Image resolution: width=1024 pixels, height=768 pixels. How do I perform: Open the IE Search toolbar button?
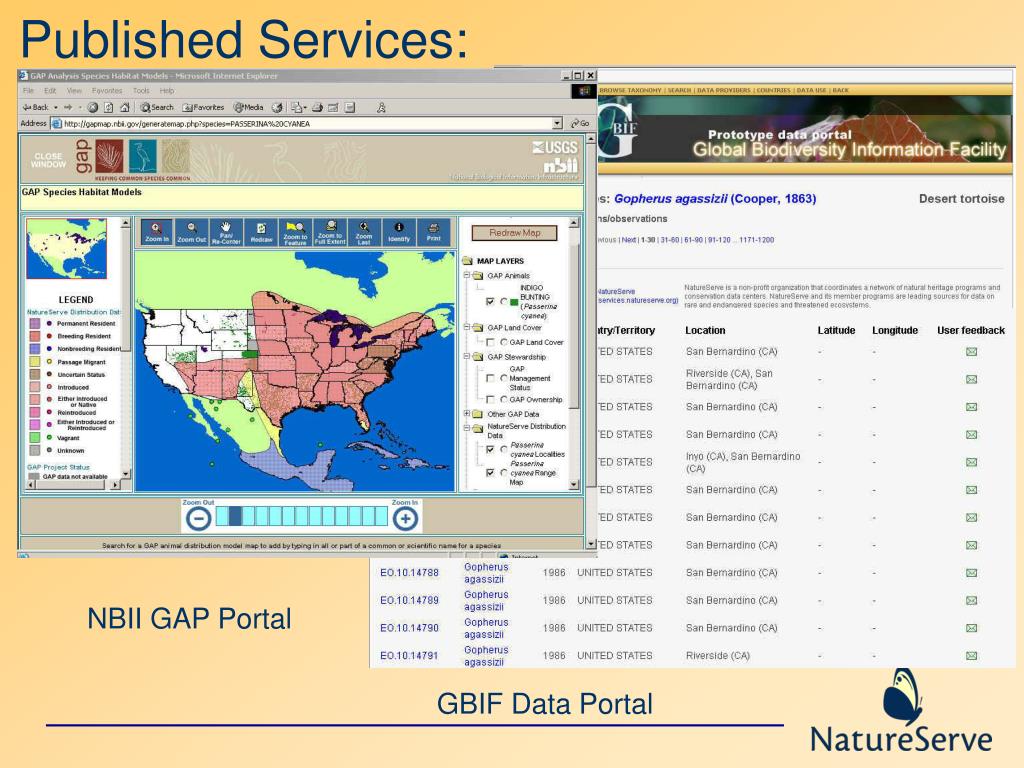(x=157, y=107)
